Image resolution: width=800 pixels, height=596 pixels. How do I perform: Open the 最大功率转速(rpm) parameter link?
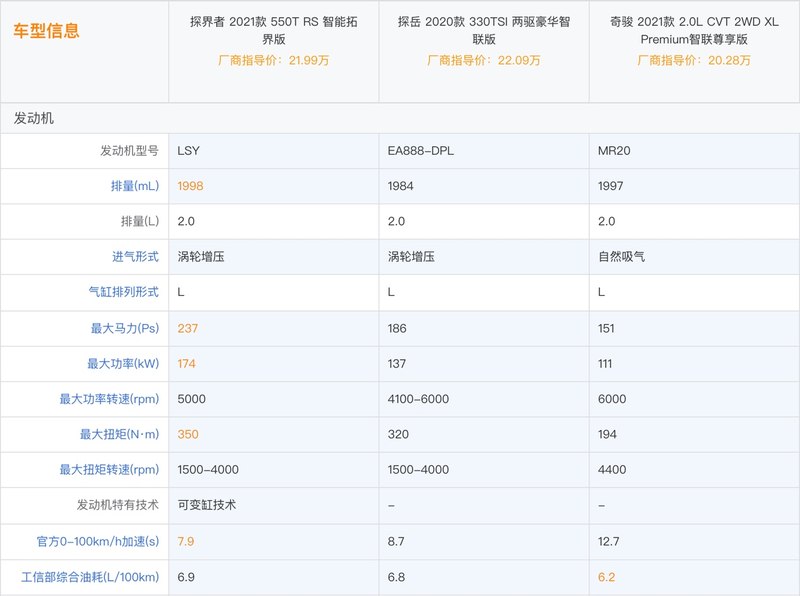point(109,399)
